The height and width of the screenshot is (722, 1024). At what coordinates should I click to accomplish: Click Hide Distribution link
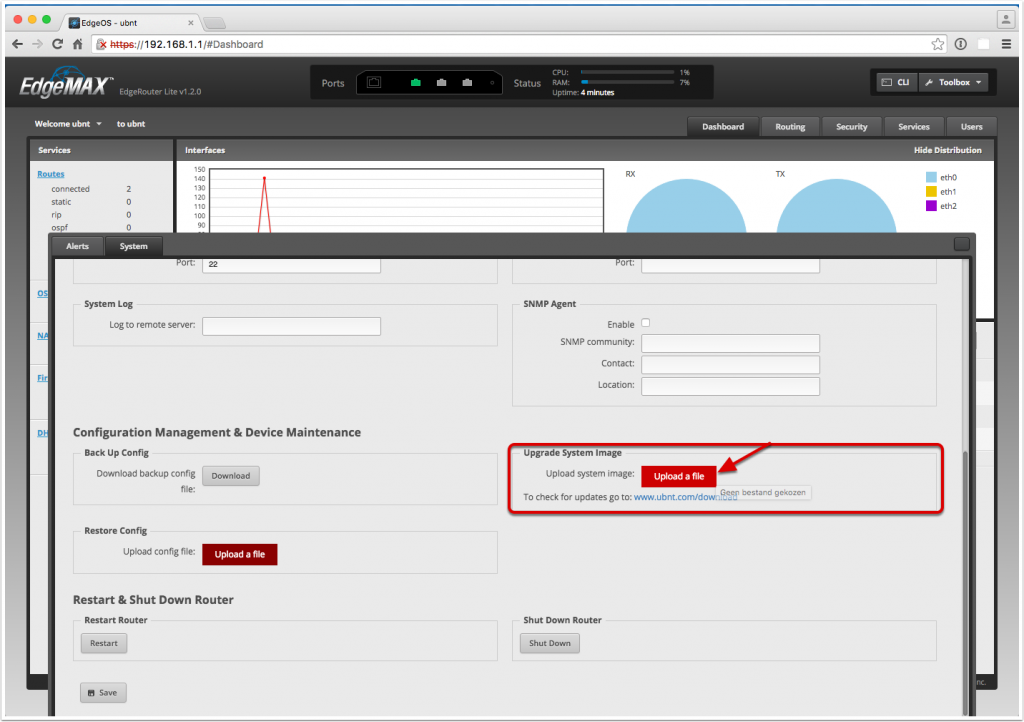(948, 150)
